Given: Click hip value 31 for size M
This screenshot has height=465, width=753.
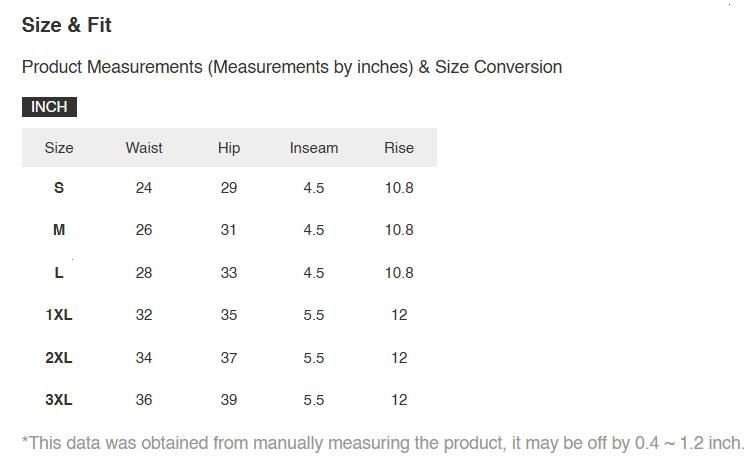Looking at the screenshot, I should click(229, 230).
